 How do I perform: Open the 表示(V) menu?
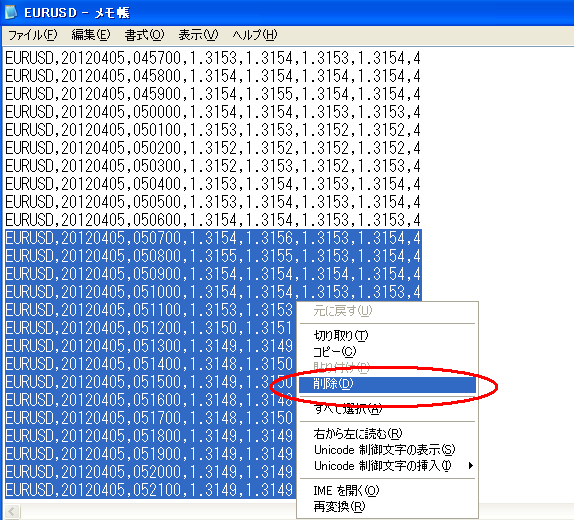[x=198, y=35]
